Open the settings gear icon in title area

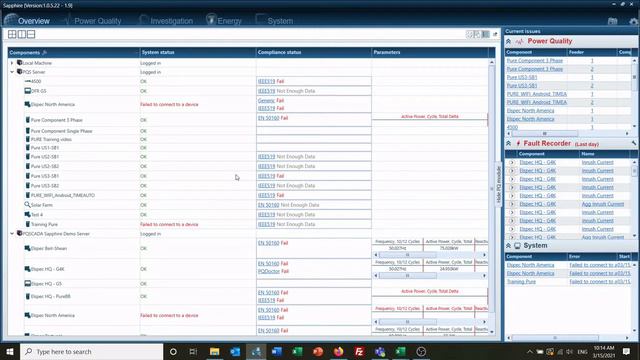tap(633, 21)
